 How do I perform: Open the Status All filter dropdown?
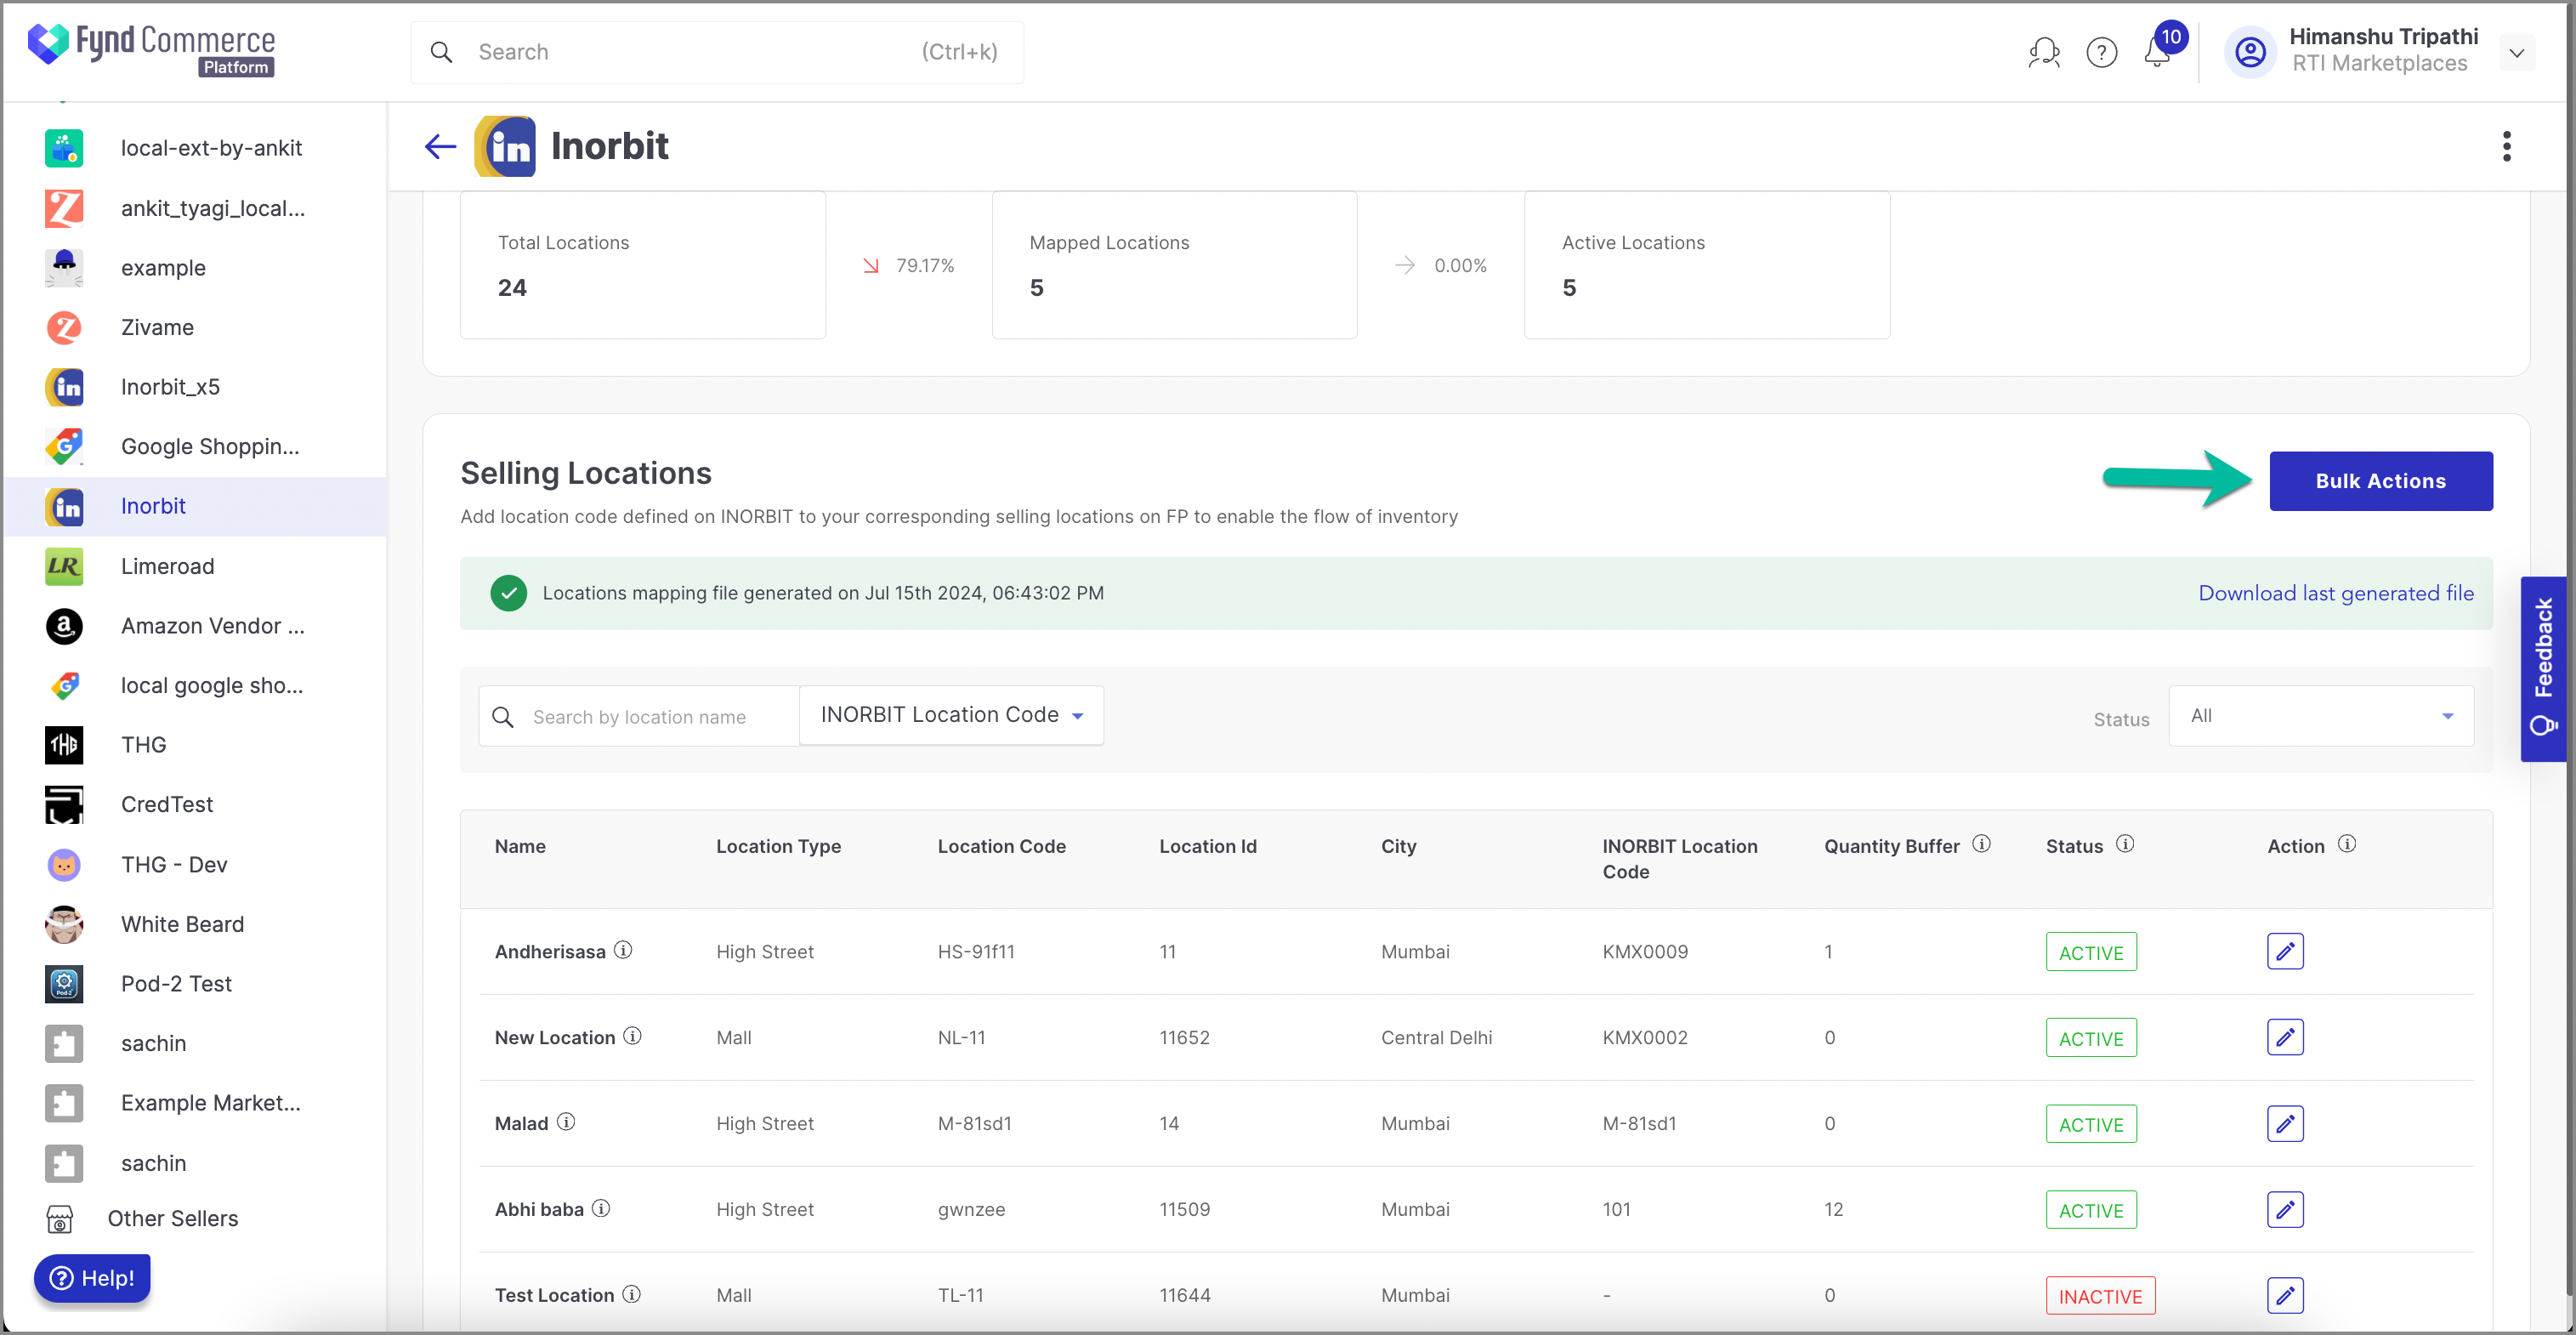(x=2320, y=716)
